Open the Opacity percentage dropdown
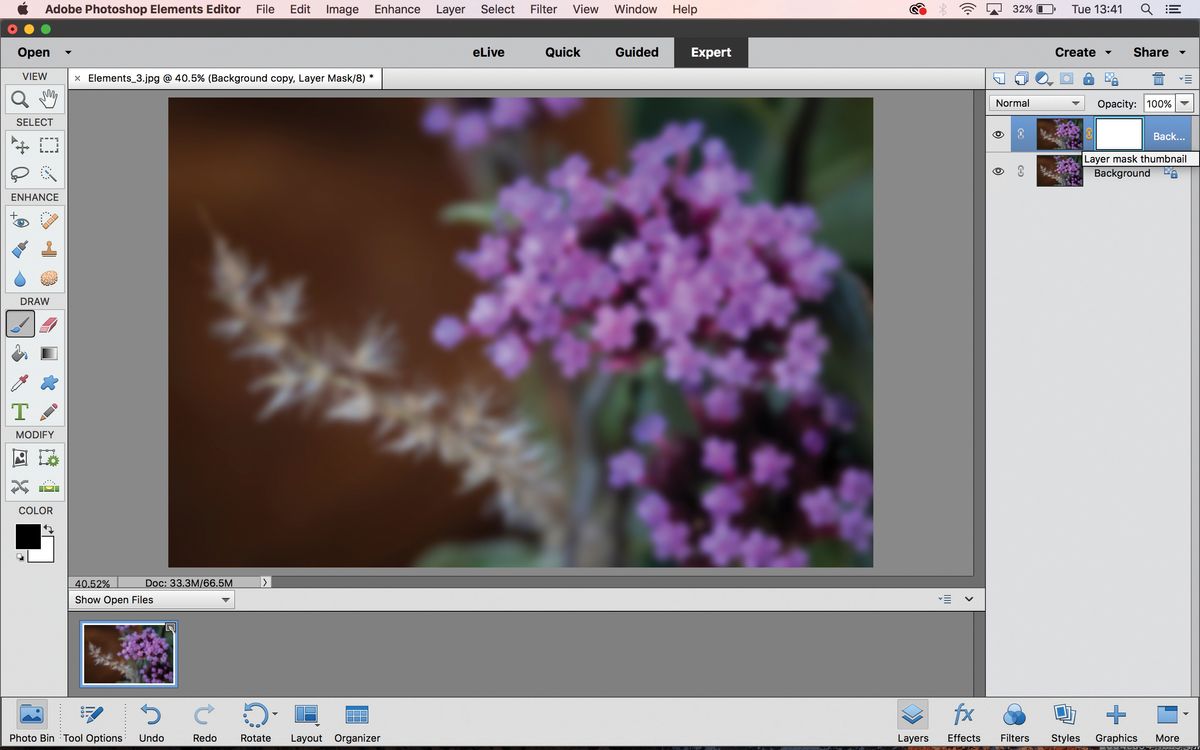Viewport: 1200px width, 750px height. coord(1183,102)
